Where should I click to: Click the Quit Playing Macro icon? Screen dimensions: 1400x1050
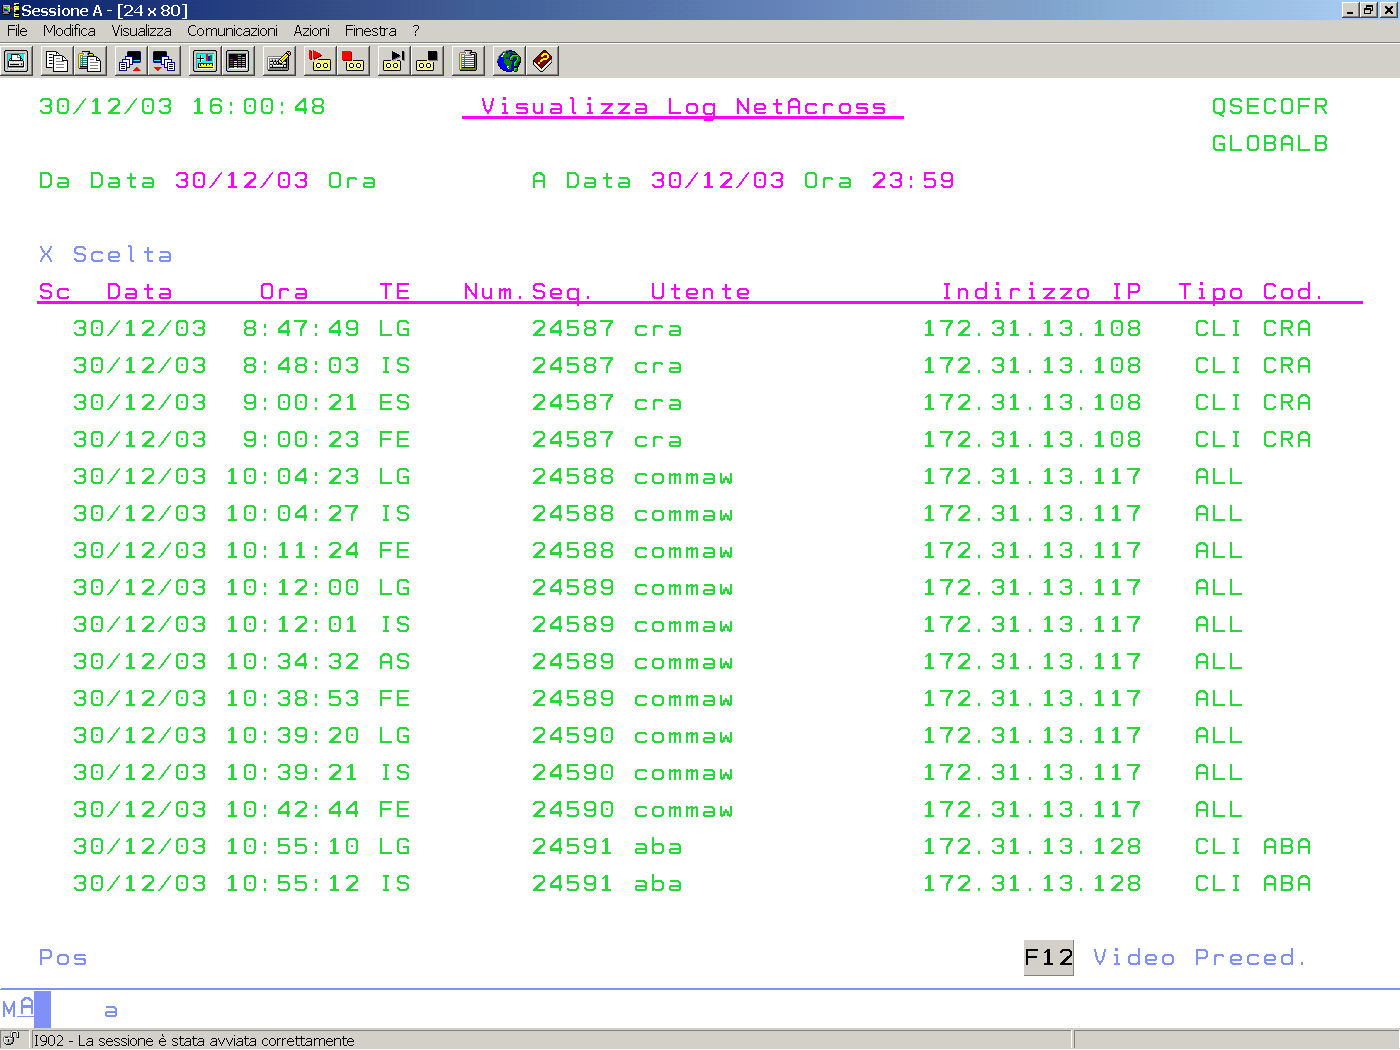427,61
